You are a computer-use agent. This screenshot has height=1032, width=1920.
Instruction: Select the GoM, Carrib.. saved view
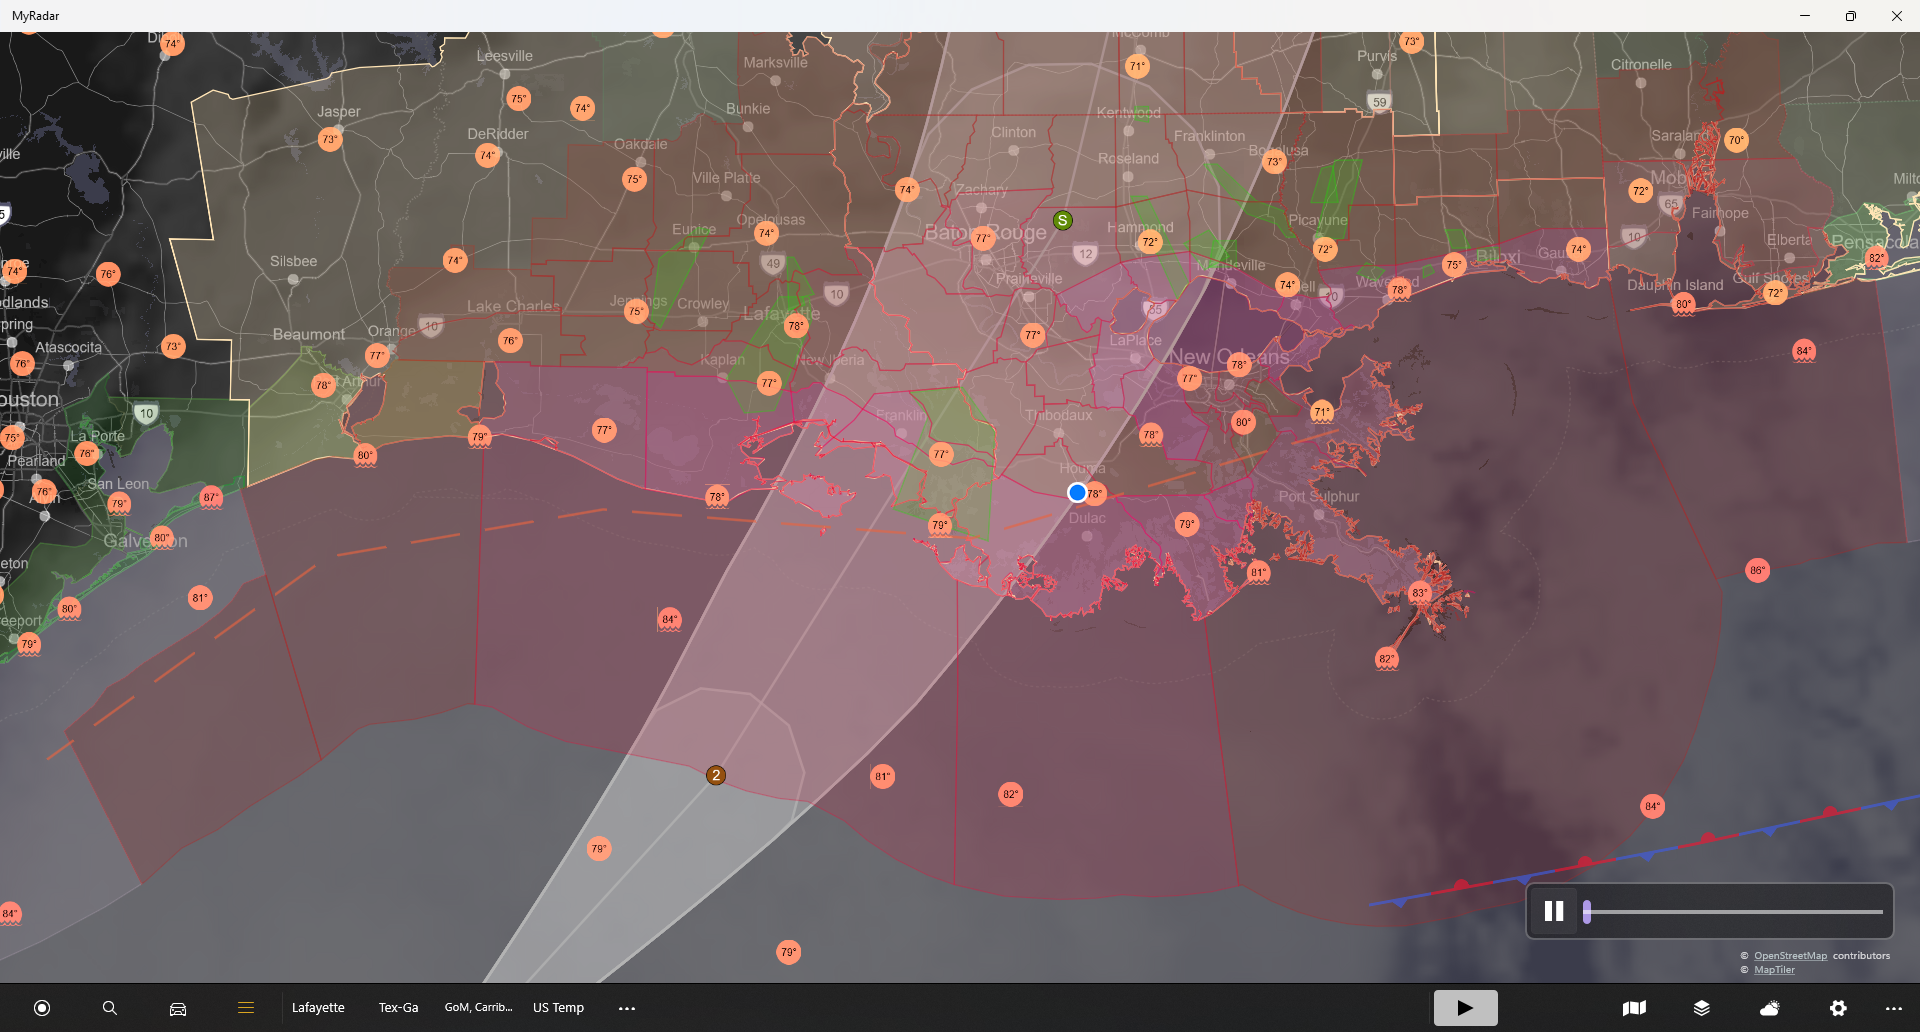pyautogui.click(x=478, y=1008)
